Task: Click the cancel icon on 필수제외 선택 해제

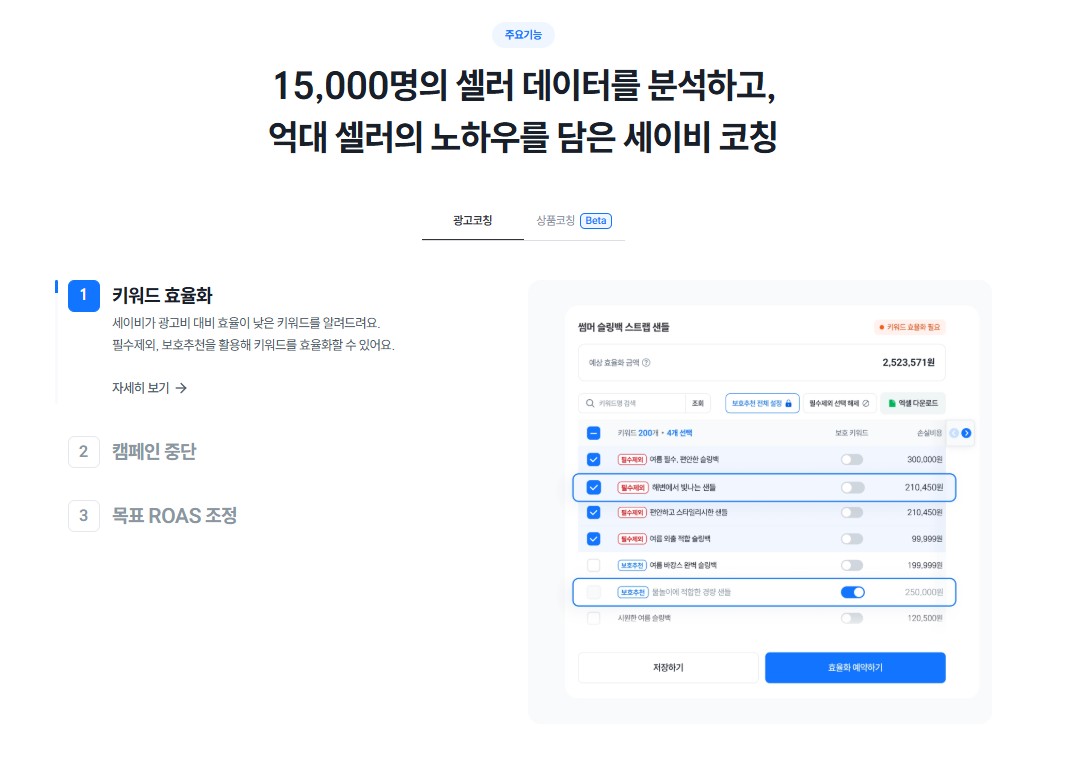Action: click(x=865, y=403)
